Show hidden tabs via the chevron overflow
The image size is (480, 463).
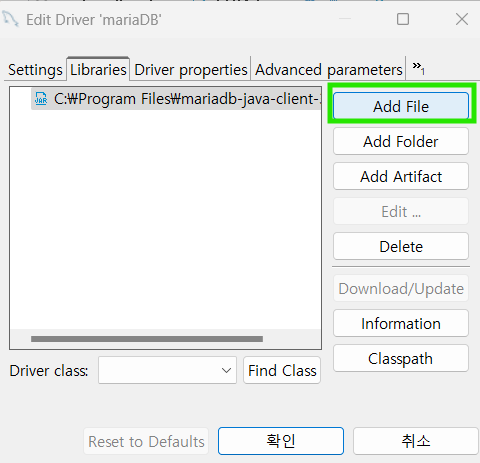418,68
